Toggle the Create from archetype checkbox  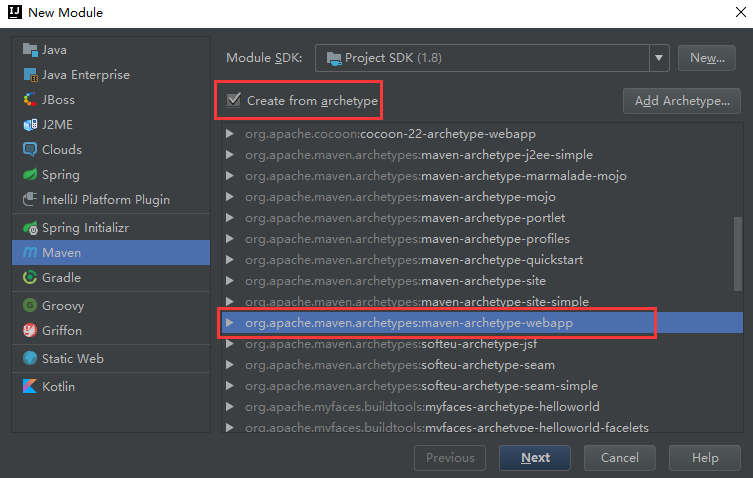click(x=234, y=100)
